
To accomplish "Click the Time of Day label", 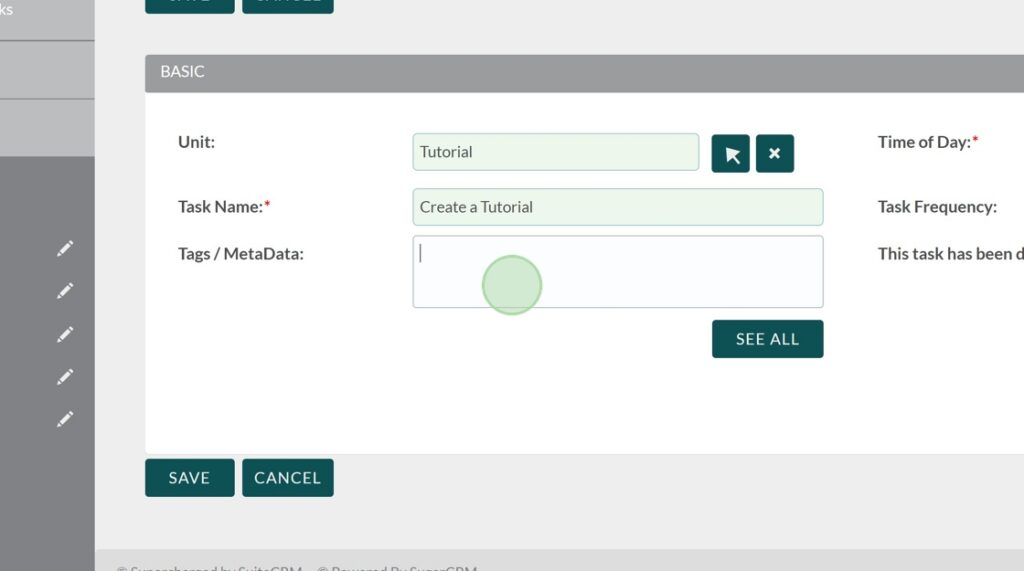I will (924, 142).
